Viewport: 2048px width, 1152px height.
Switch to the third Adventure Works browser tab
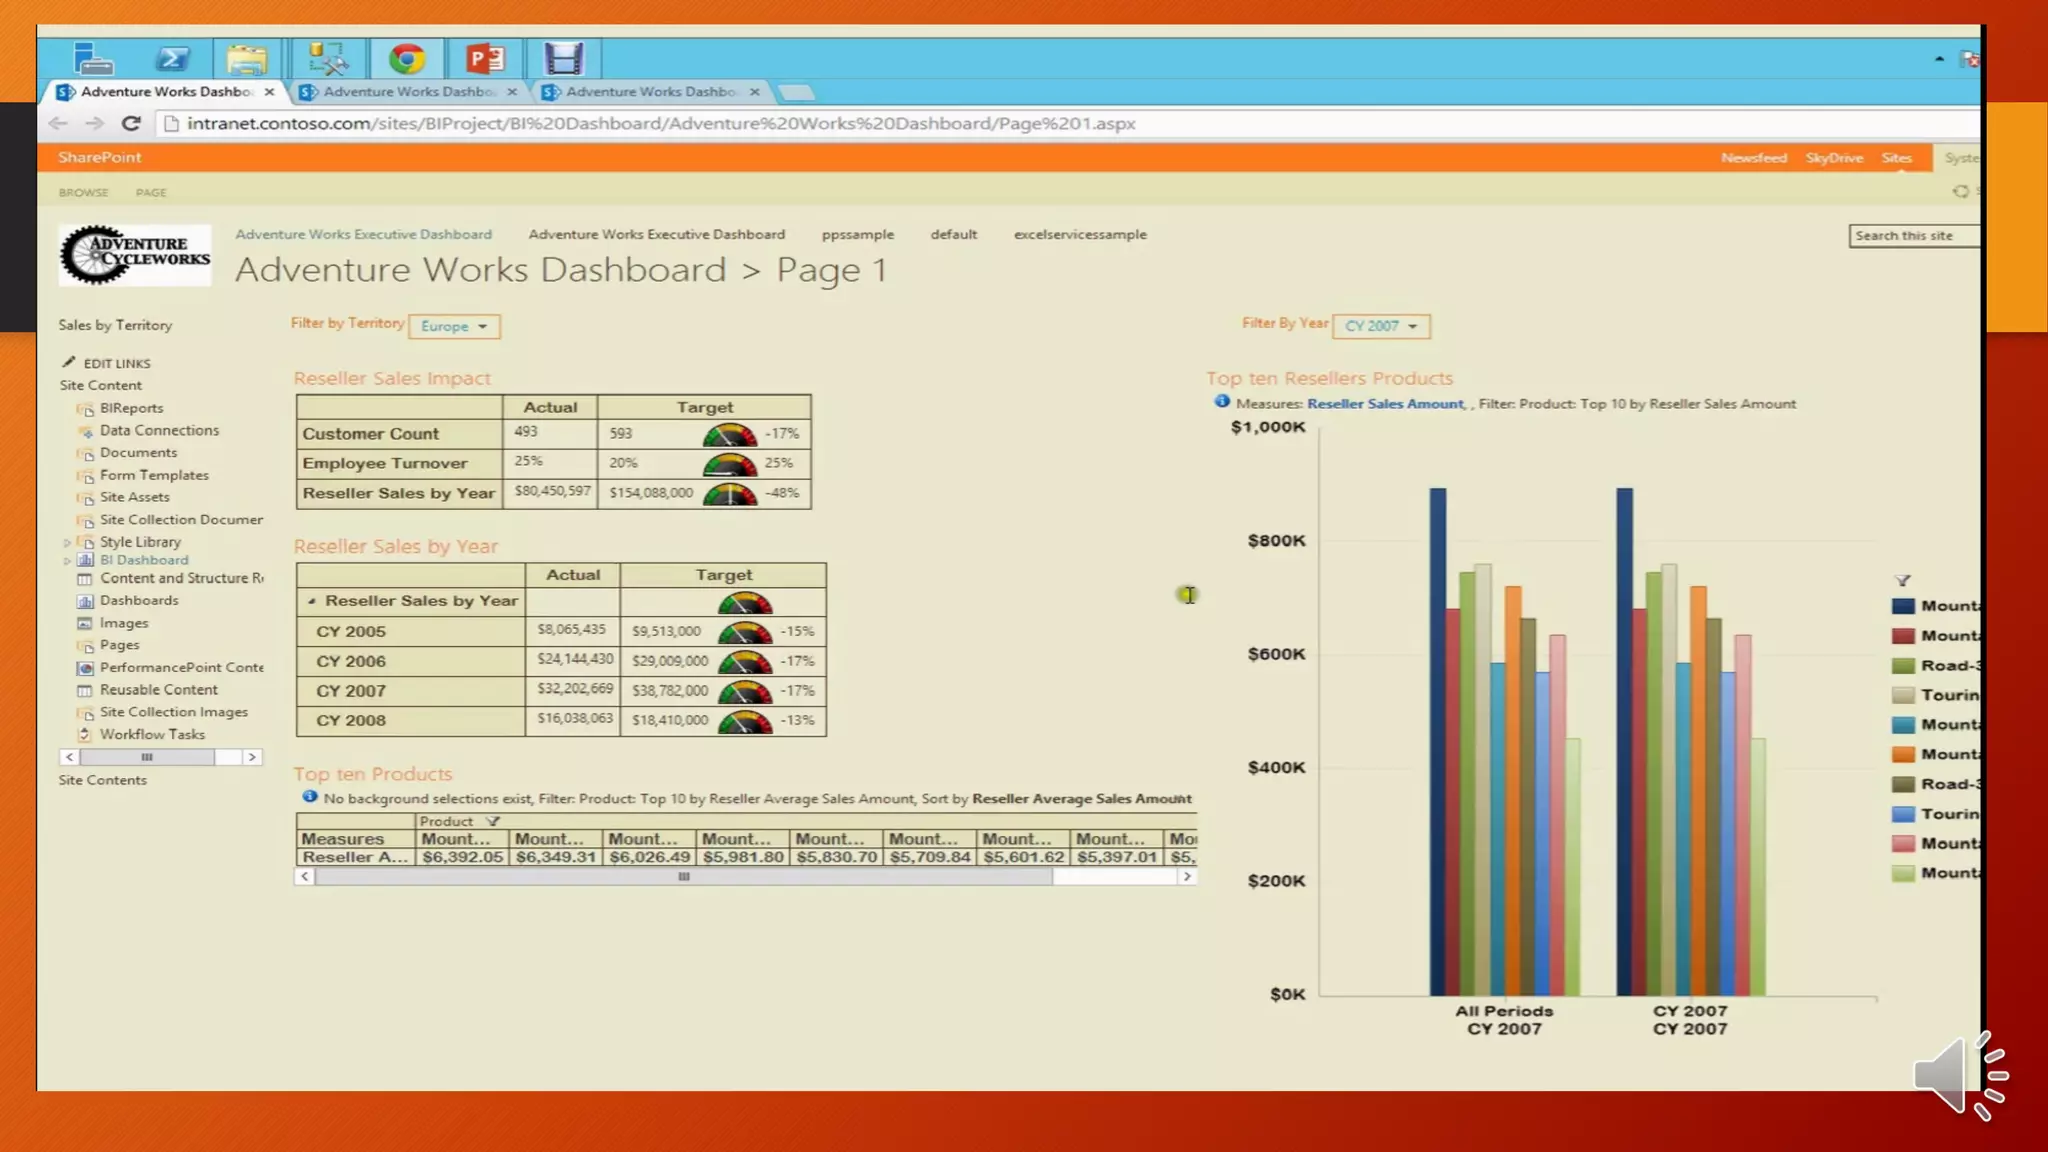(x=651, y=91)
